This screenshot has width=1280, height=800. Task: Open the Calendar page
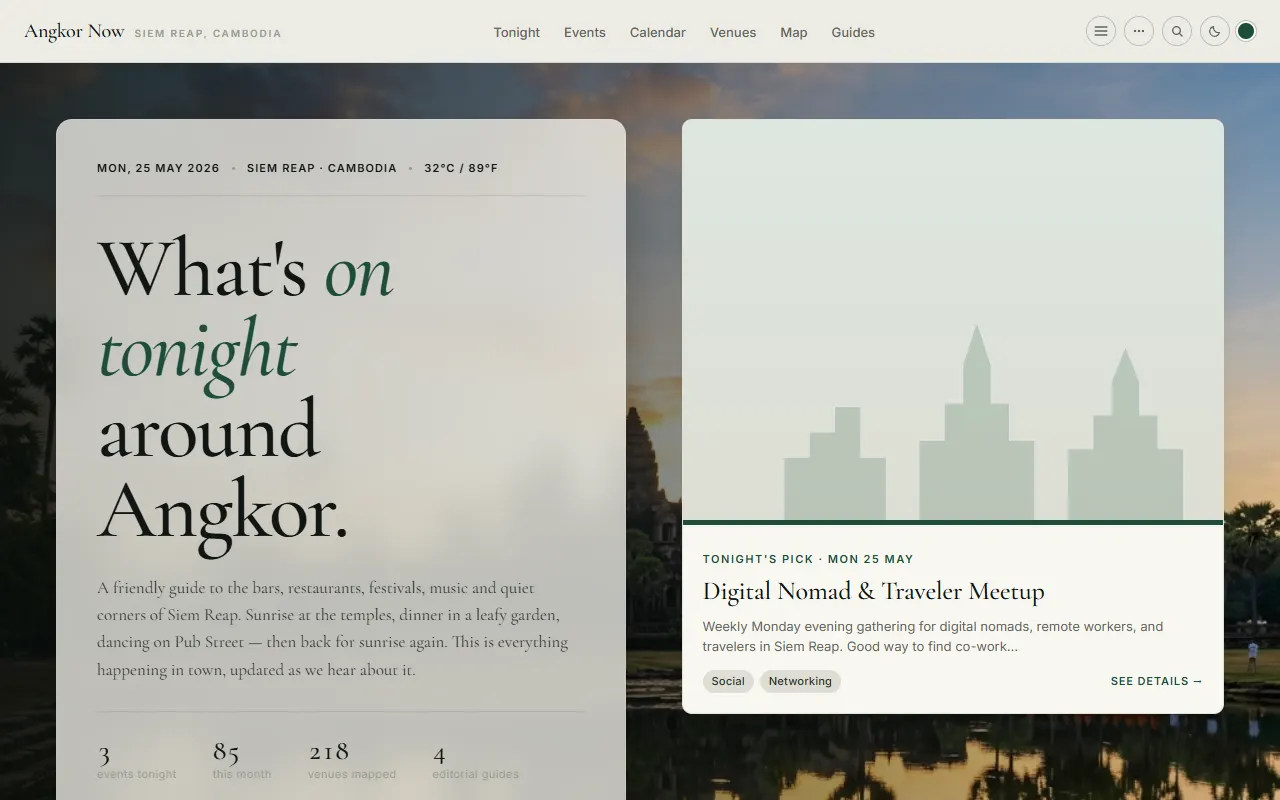pyautogui.click(x=658, y=32)
